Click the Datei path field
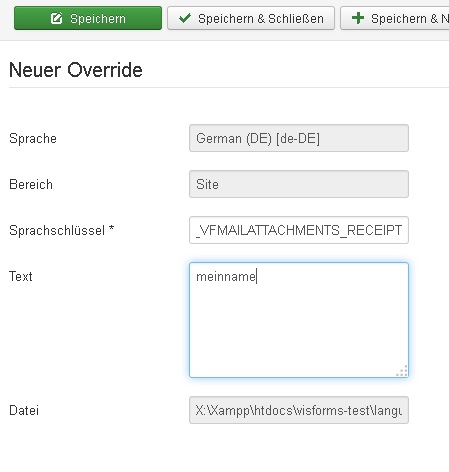 click(x=299, y=410)
